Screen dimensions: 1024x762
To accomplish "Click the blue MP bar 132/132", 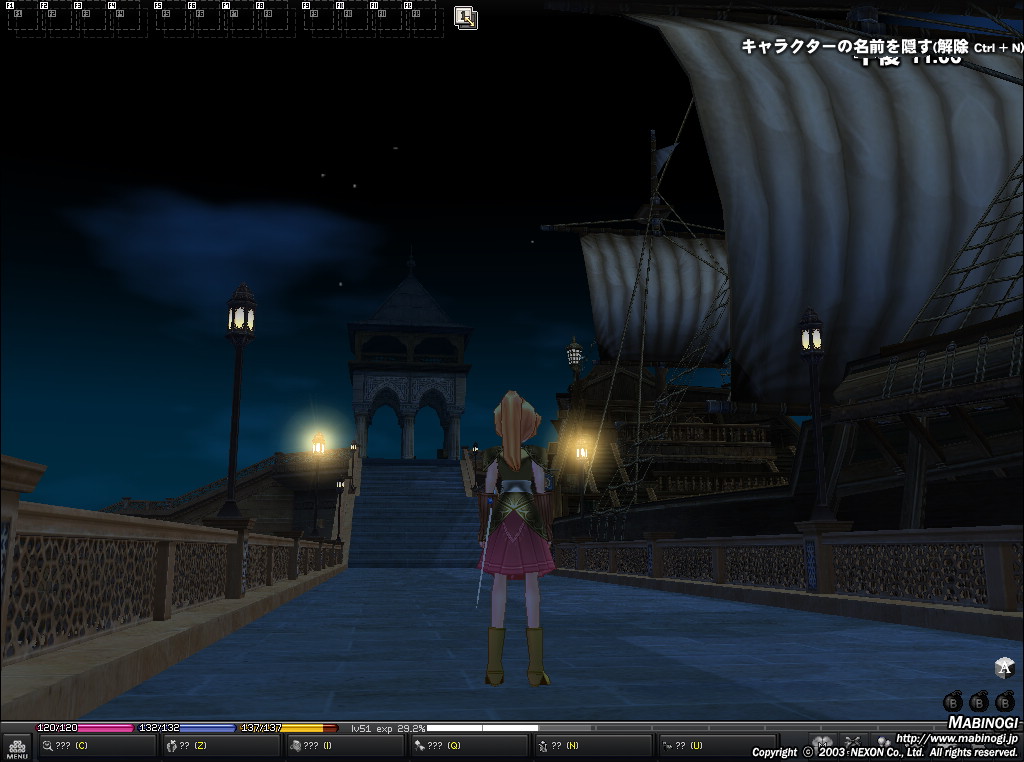I will [187, 727].
